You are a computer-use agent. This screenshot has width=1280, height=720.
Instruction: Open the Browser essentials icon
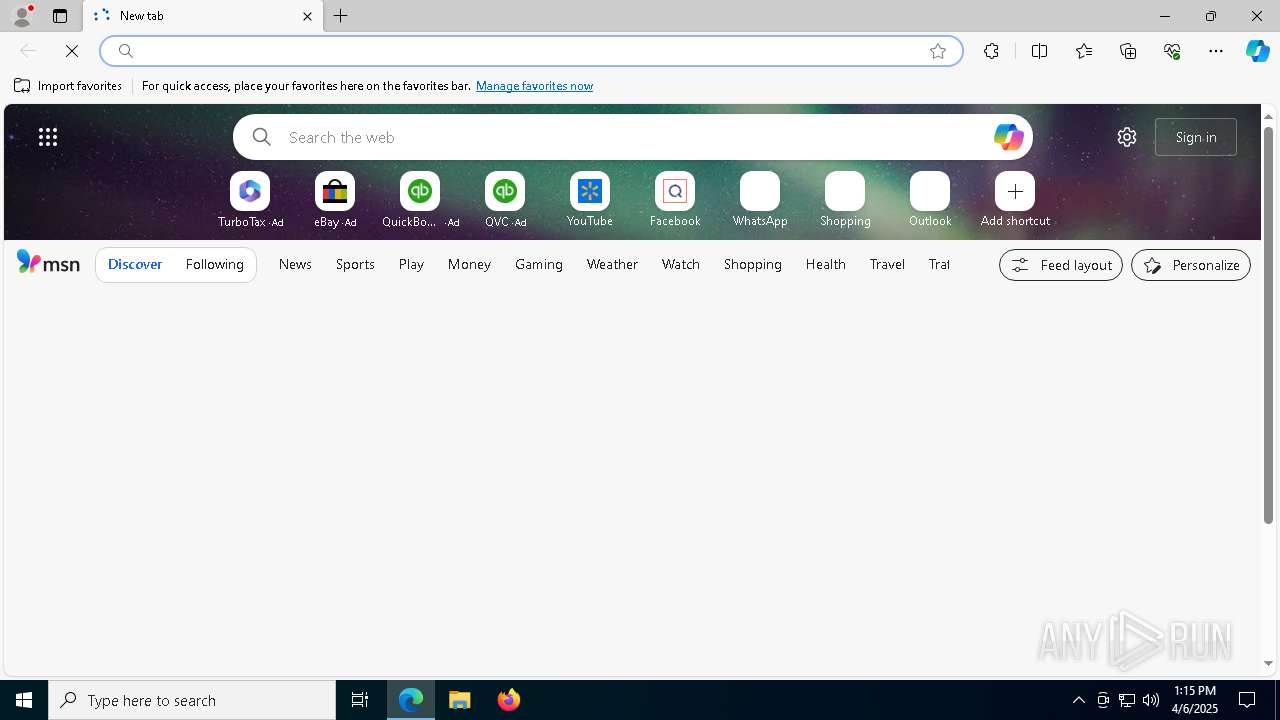point(1172,51)
